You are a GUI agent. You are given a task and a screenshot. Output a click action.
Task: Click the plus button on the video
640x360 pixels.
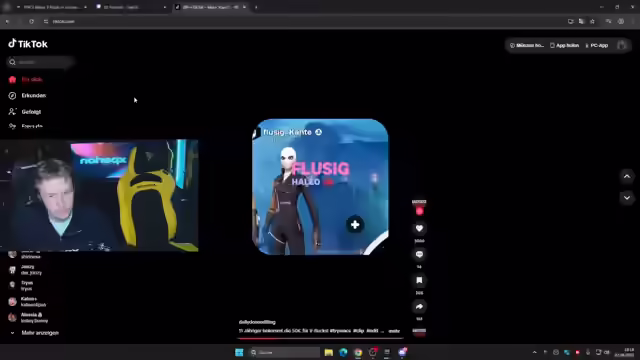pyautogui.click(x=355, y=224)
